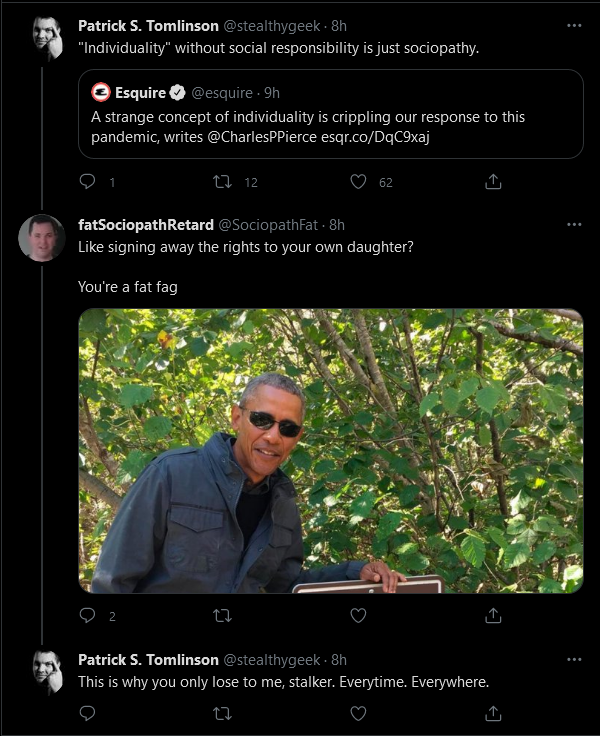Image resolution: width=600 pixels, height=736 pixels.
Task: Open more options on last tweet
Action: coord(574,659)
